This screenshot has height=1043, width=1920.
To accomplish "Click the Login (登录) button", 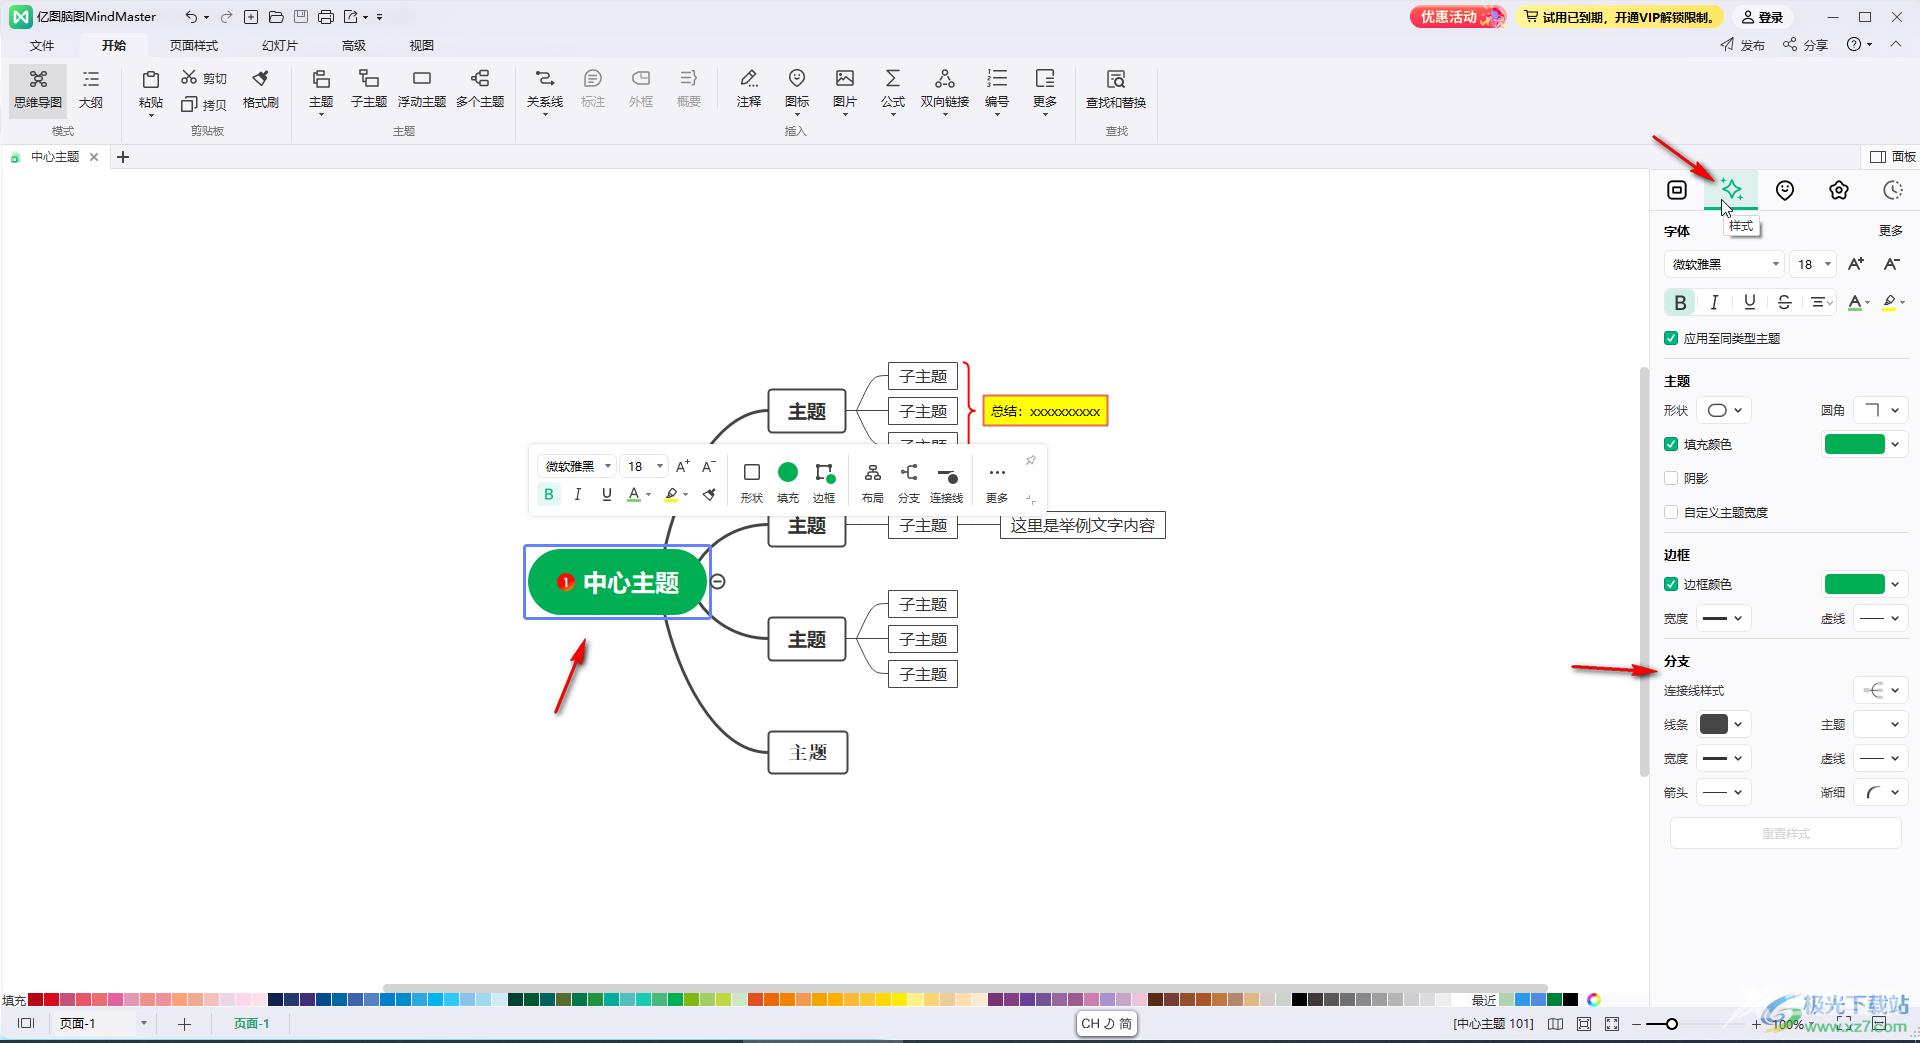I will pos(1763,17).
